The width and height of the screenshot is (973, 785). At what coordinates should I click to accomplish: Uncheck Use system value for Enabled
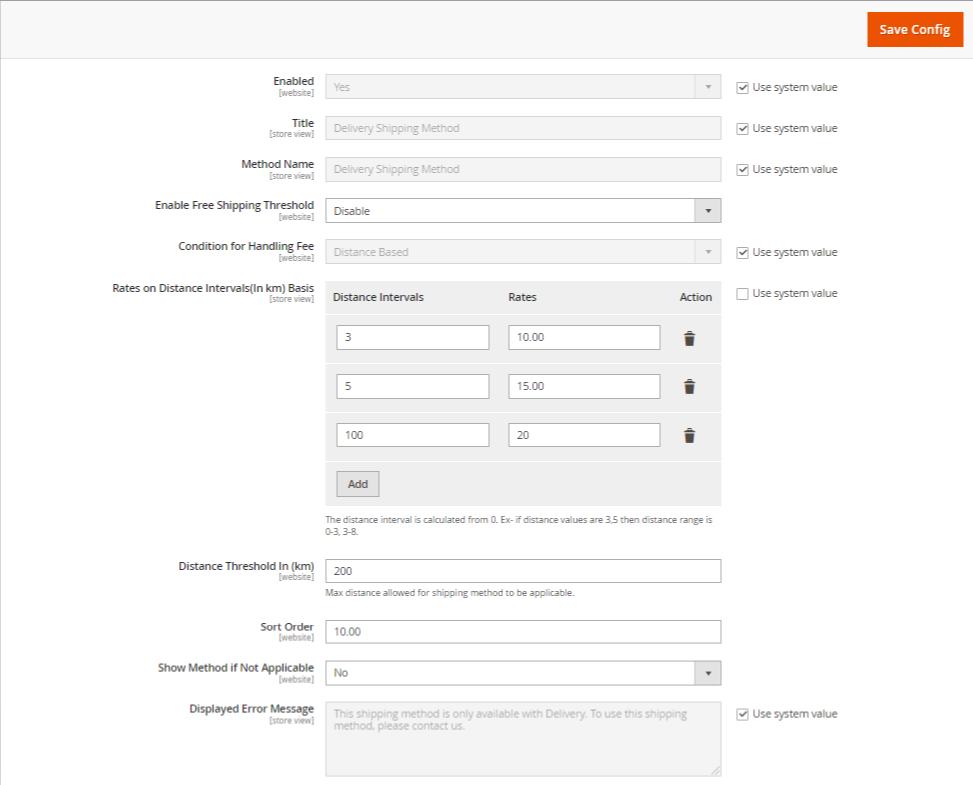point(742,87)
